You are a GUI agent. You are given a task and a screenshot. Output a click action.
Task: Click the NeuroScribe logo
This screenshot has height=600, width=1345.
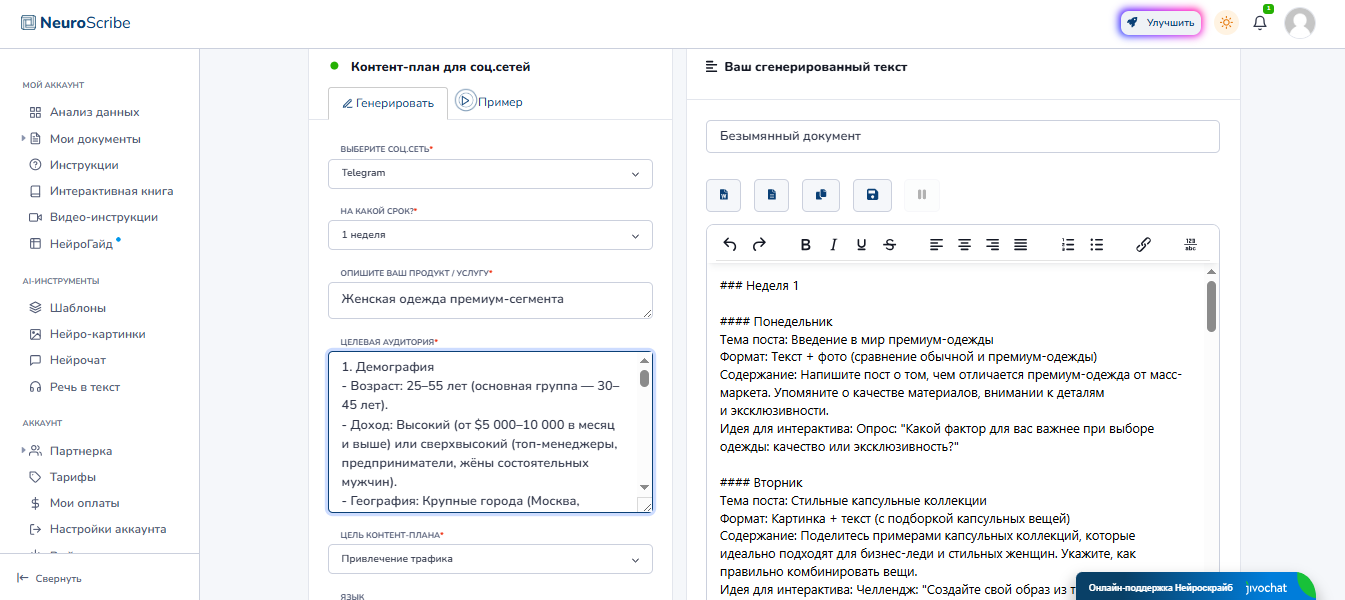[76, 22]
